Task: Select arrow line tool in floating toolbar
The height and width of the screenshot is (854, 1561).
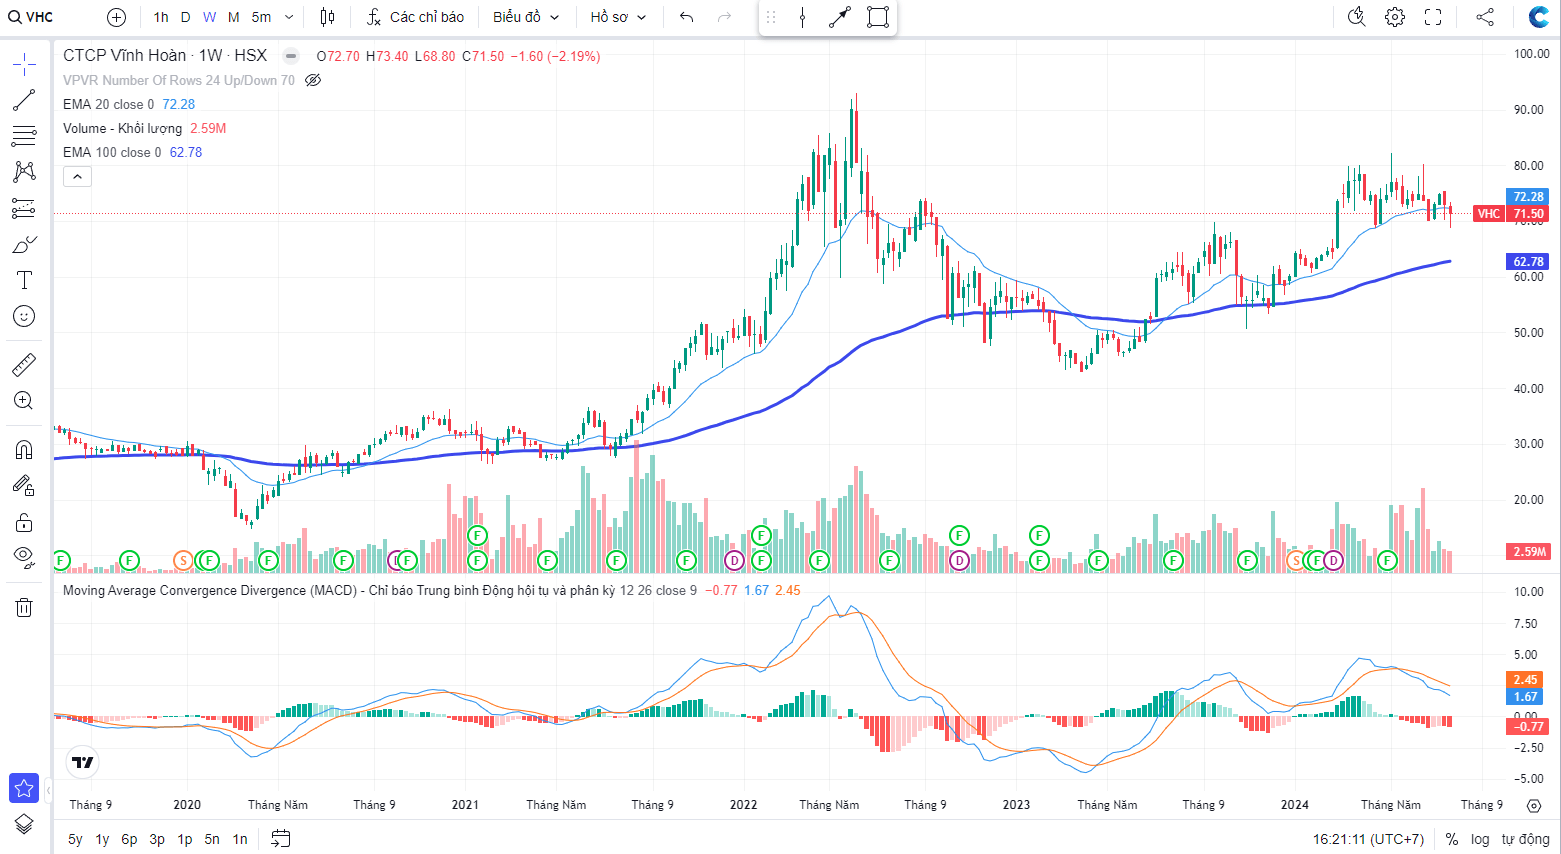Action: coord(840,17)
